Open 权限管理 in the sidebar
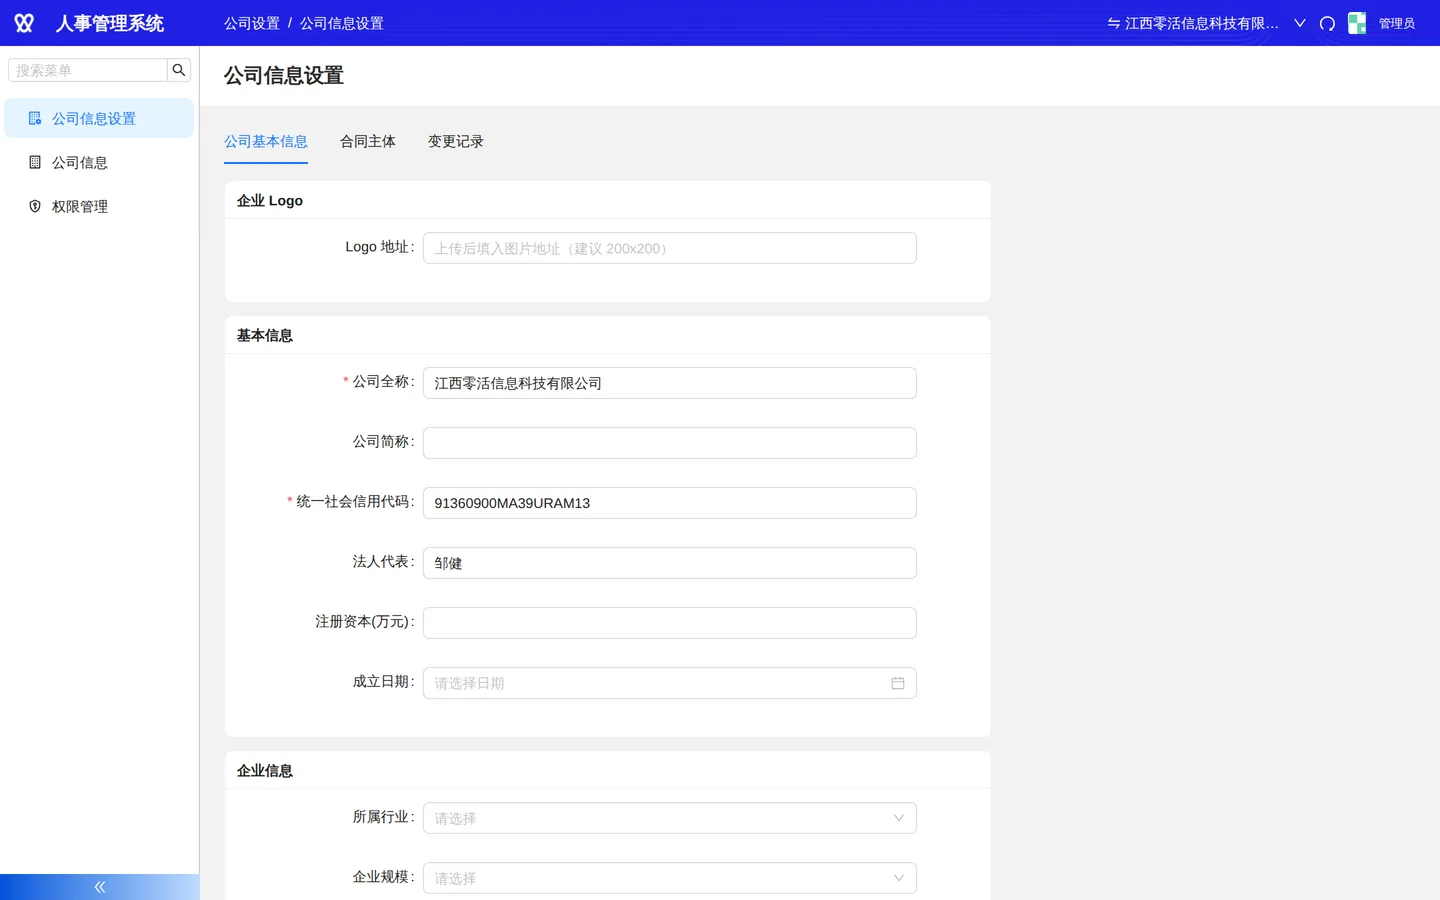The height and width of the screenshot is (900, 1440). [99, 206]
